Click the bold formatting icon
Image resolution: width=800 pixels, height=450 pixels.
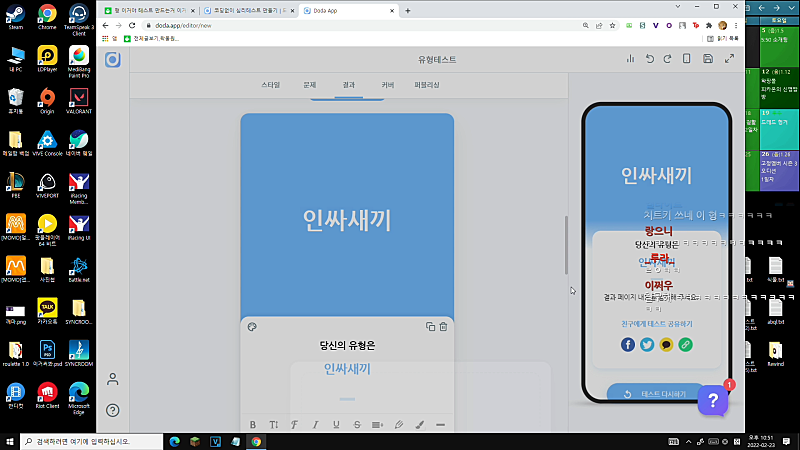(x=253, y=424)
